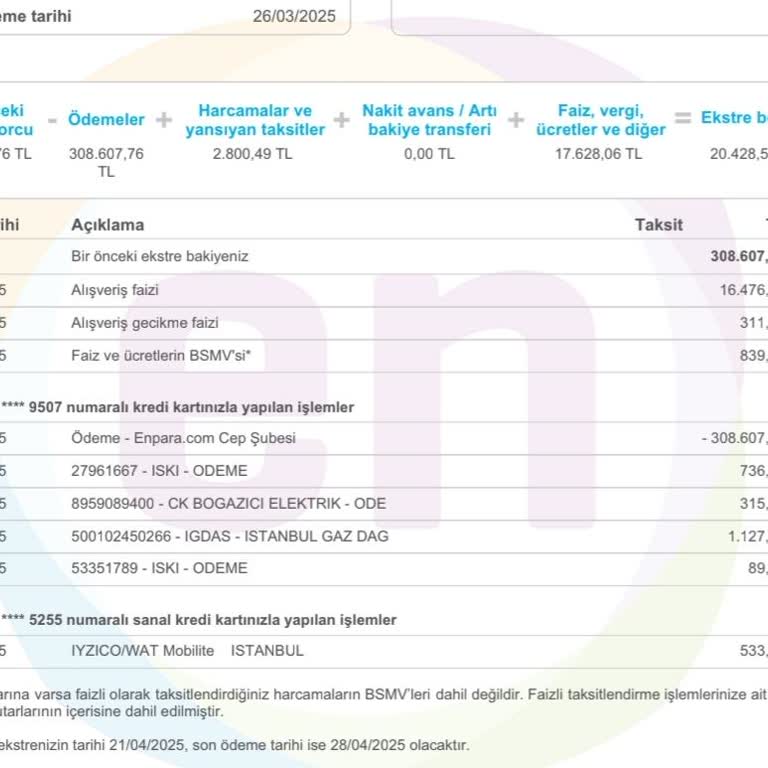Screen dimensions: 768x768
Task: Click the 5255 numaralı sanal kredi kartı heading
Action: pos(198,620)
